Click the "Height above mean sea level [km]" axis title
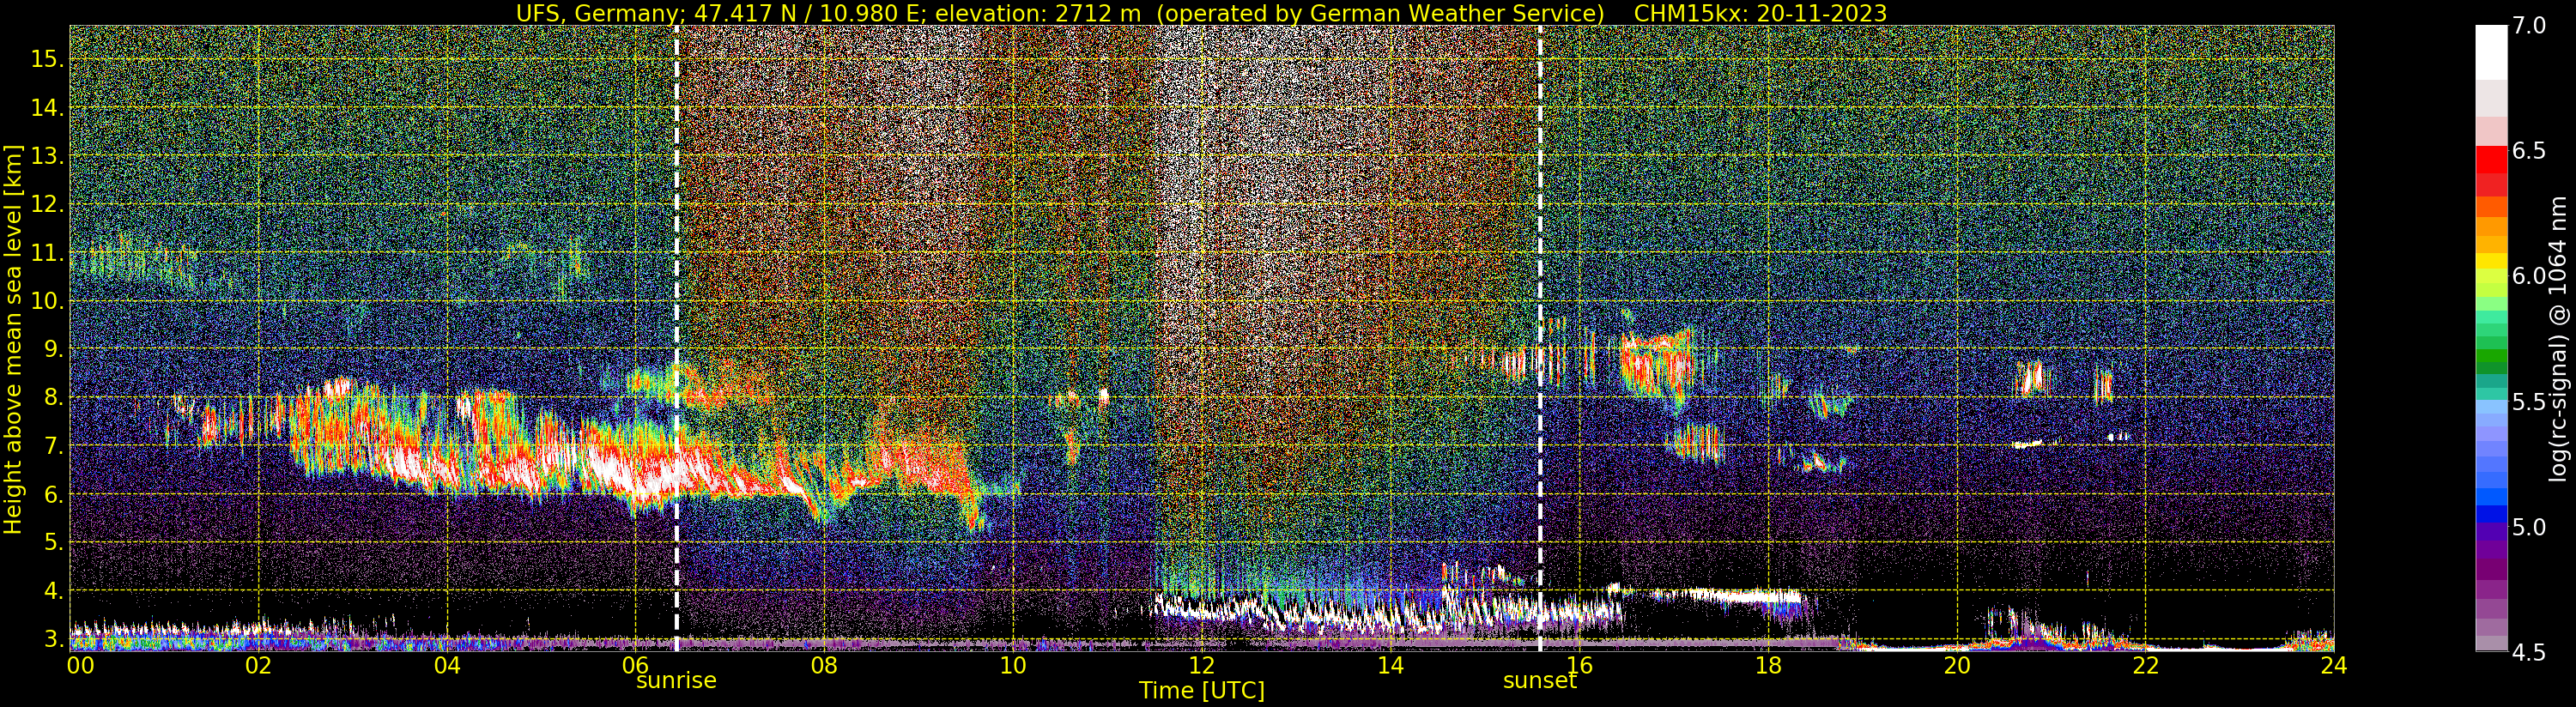 coord(13,338)
